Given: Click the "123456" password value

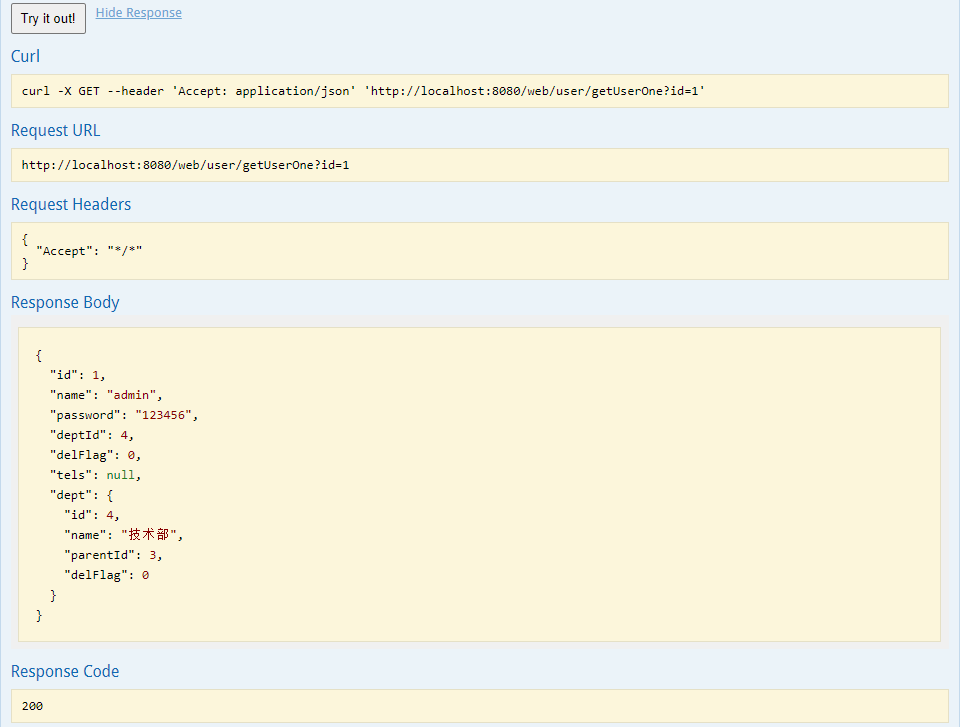Looking at the screenshot, I should click(164, 415).
